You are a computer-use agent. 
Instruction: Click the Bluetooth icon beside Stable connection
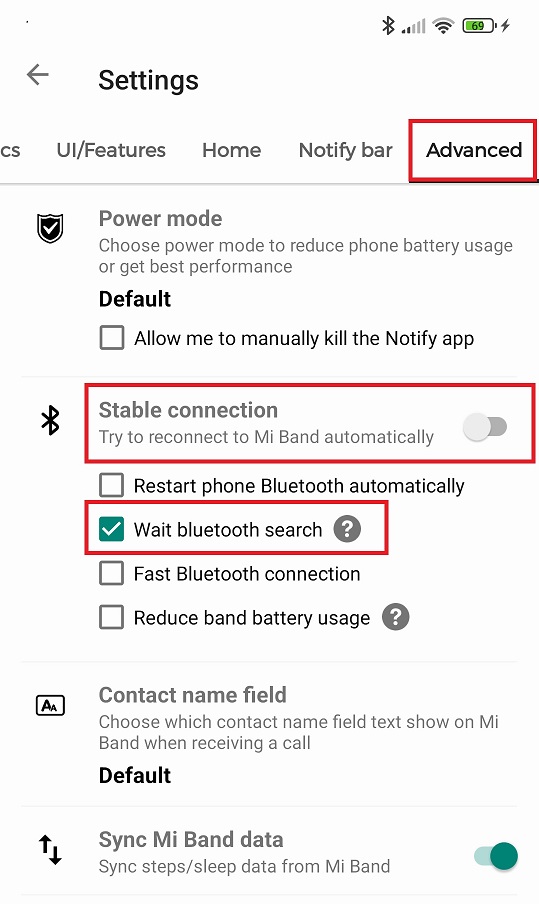pos(51,420)
